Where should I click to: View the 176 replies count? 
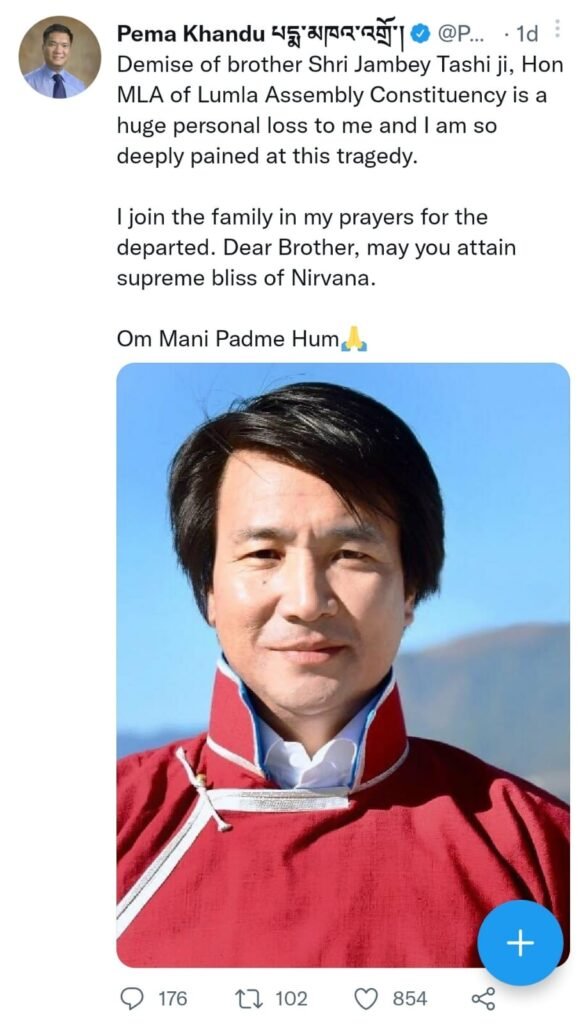coord(172,999)
